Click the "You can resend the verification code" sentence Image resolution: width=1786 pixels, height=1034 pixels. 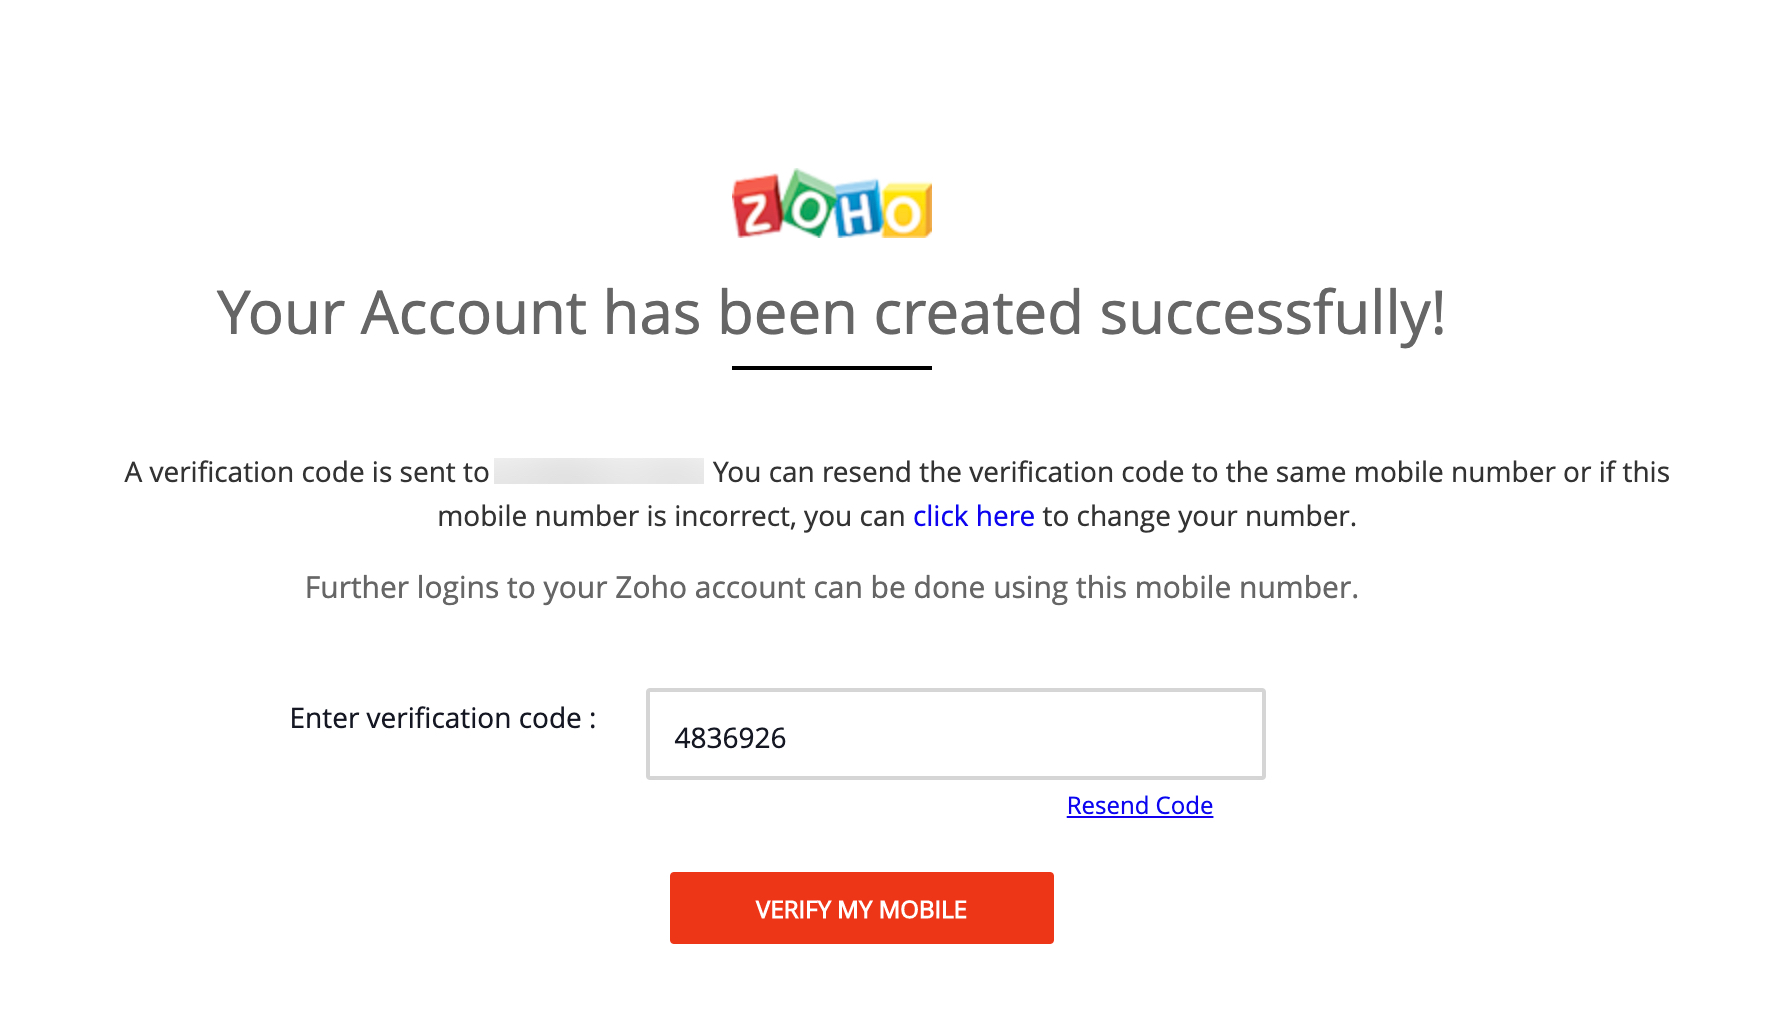(x=1190, y=472)
